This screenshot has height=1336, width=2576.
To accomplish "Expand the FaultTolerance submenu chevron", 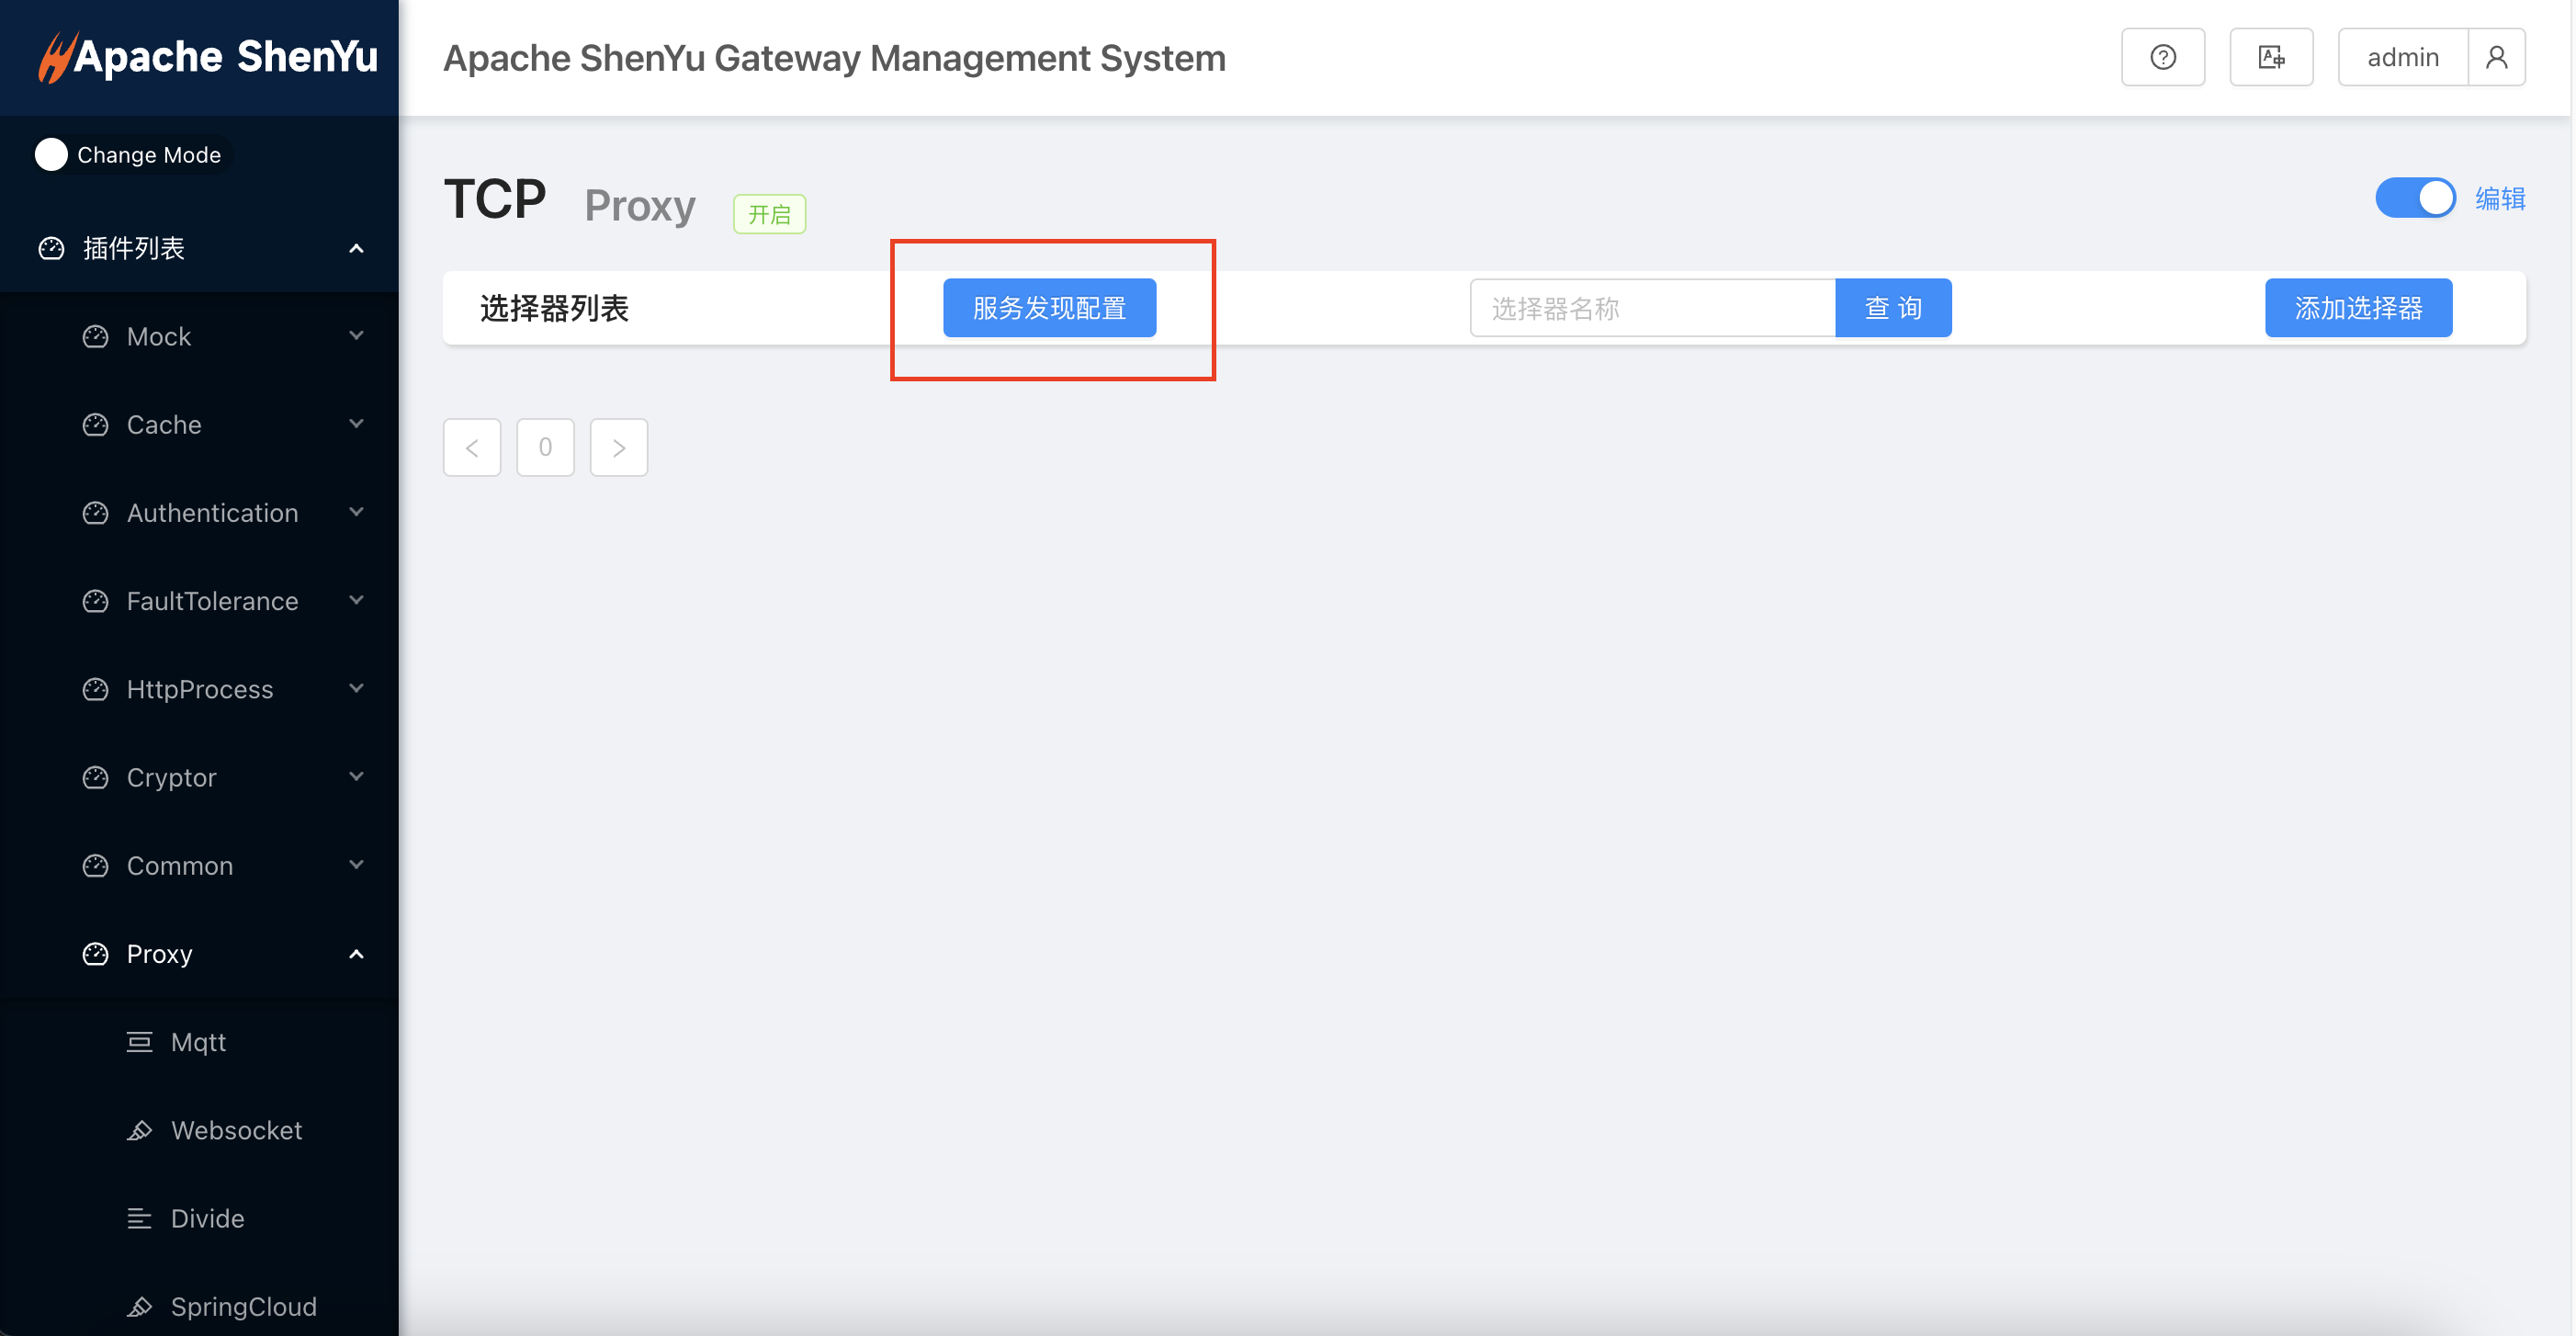I will pyautogui.click(x=356, y=600).
